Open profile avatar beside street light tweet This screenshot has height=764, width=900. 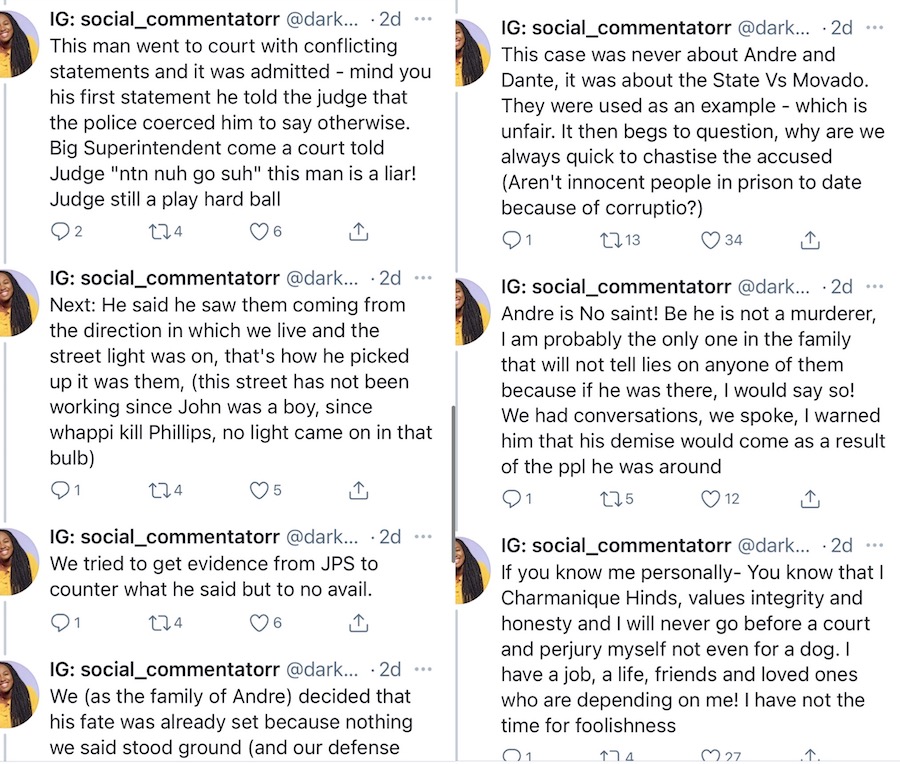click(20, 303)
